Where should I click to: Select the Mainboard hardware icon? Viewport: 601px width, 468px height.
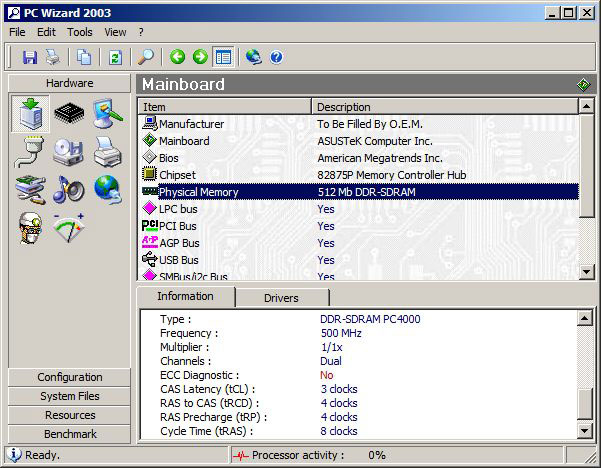tap(30, 114)
